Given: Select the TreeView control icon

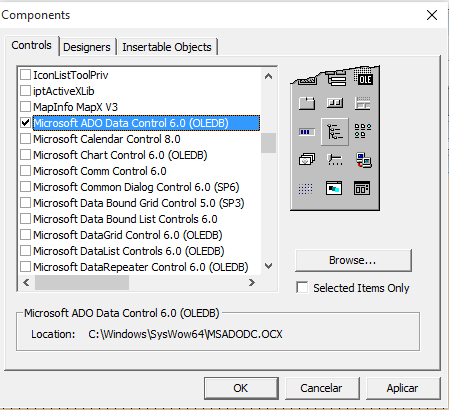Looking at the screenshot, I should [x=335, y=132].
